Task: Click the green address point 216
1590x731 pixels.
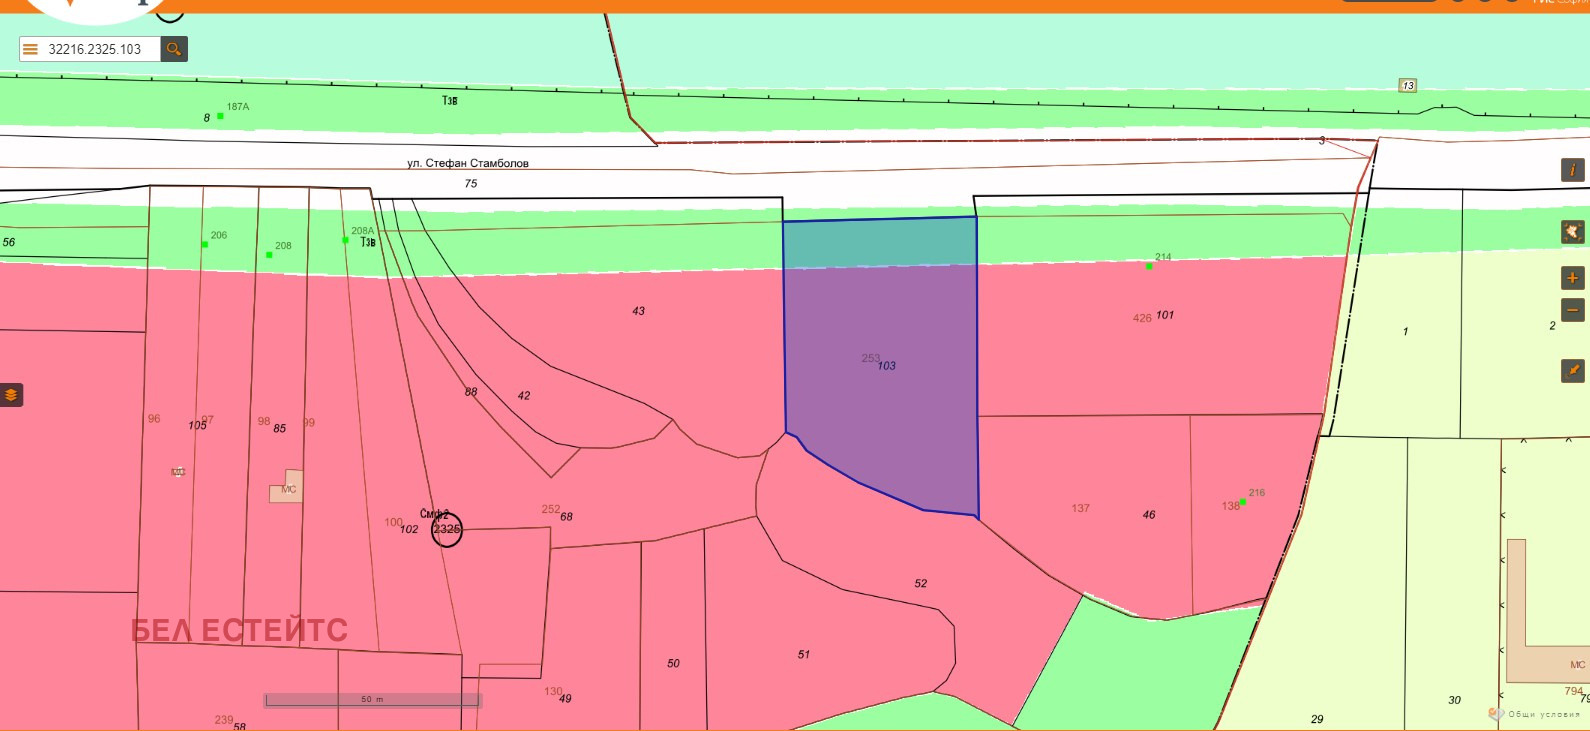Action: 1243,502
